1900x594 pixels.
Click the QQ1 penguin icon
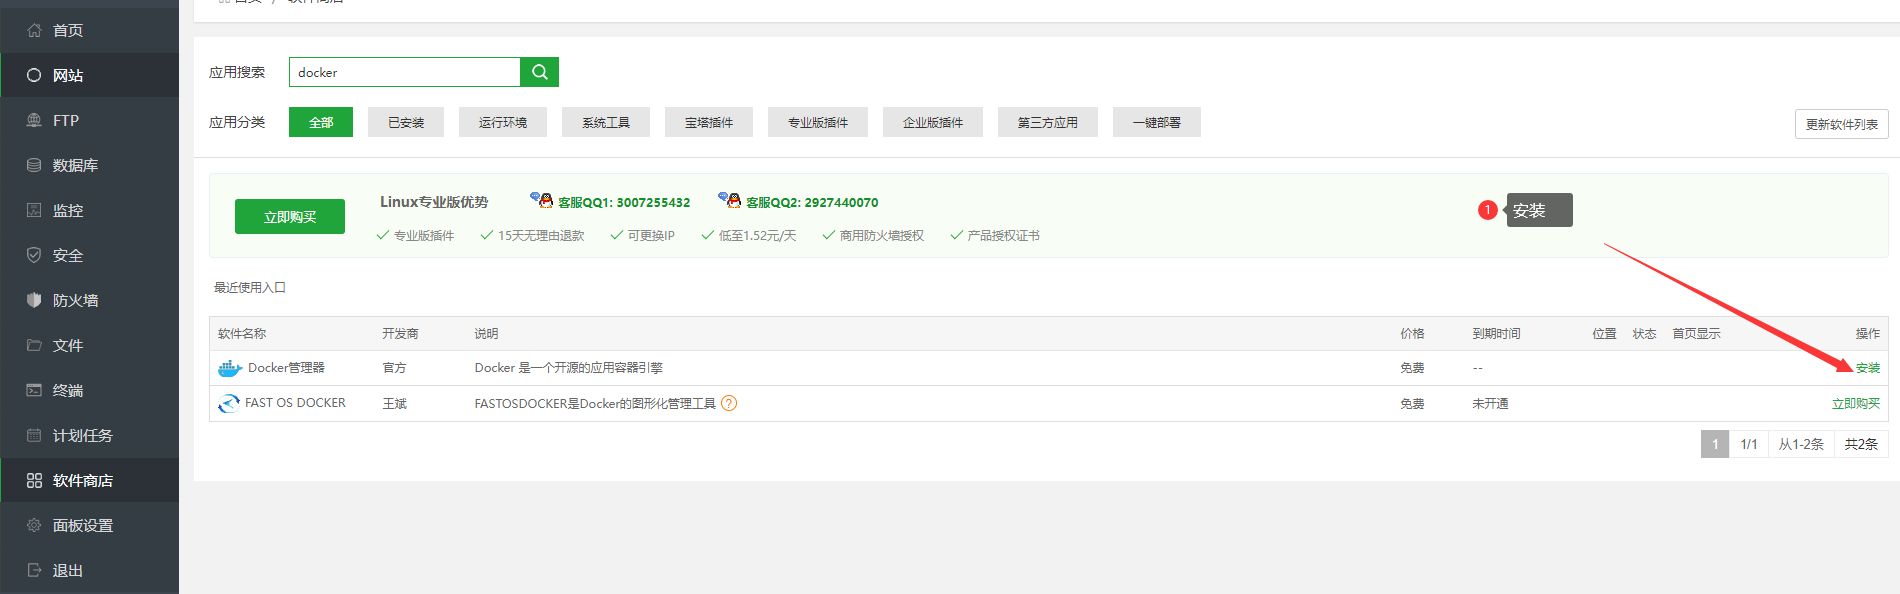(x=541, y=200)
